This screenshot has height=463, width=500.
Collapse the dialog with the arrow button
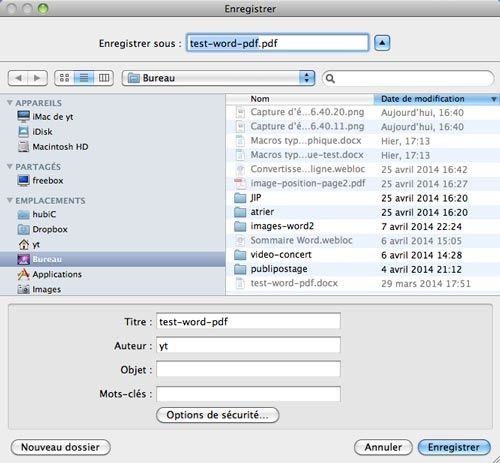pyautogui.click(x=382, y=43)
